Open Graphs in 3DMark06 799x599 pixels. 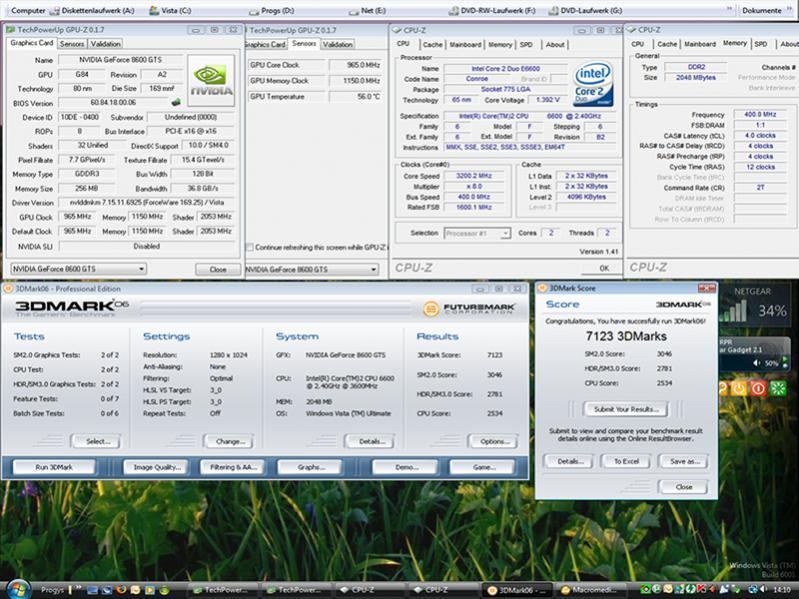click(x=310, y=467)
